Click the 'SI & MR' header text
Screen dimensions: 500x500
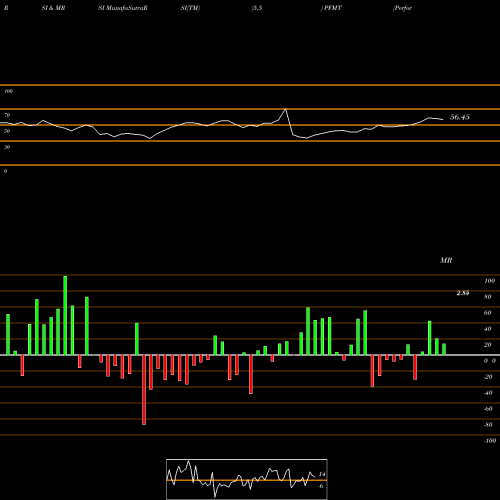click(53, 8)
